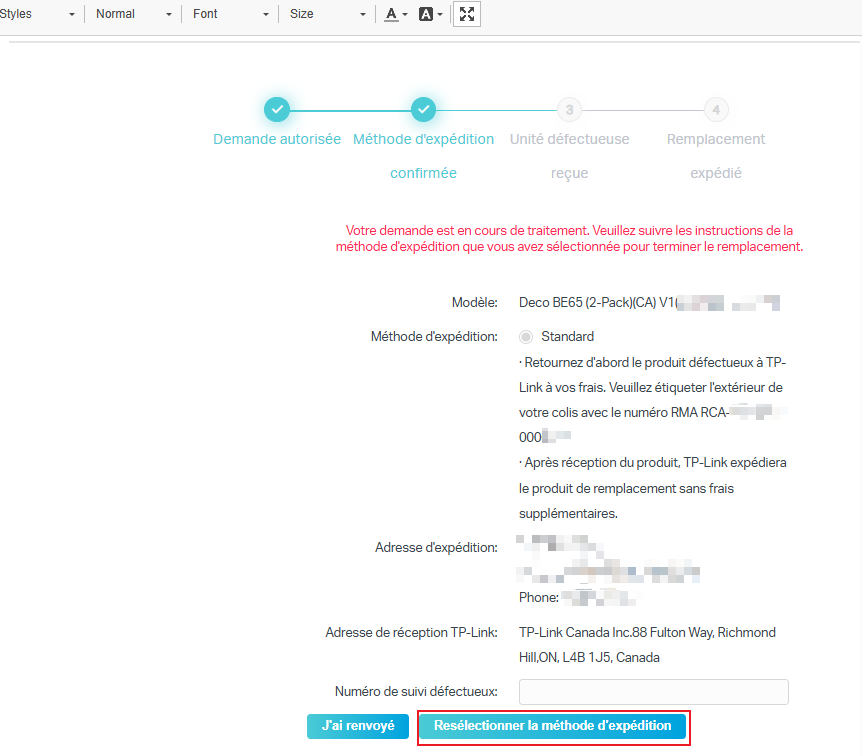This screenshot has height=756, width=862.
Task: Click step 4 'Remplacement expédié' circle
Action: click(x=716, y=110)
